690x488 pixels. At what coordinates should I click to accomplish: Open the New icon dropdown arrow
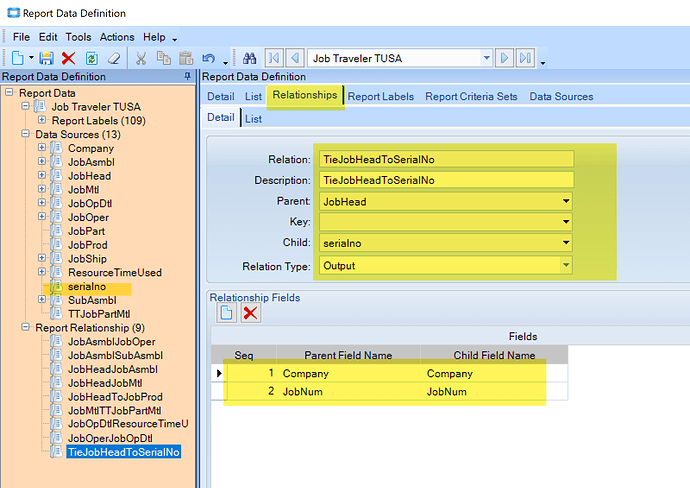point(31,58)
